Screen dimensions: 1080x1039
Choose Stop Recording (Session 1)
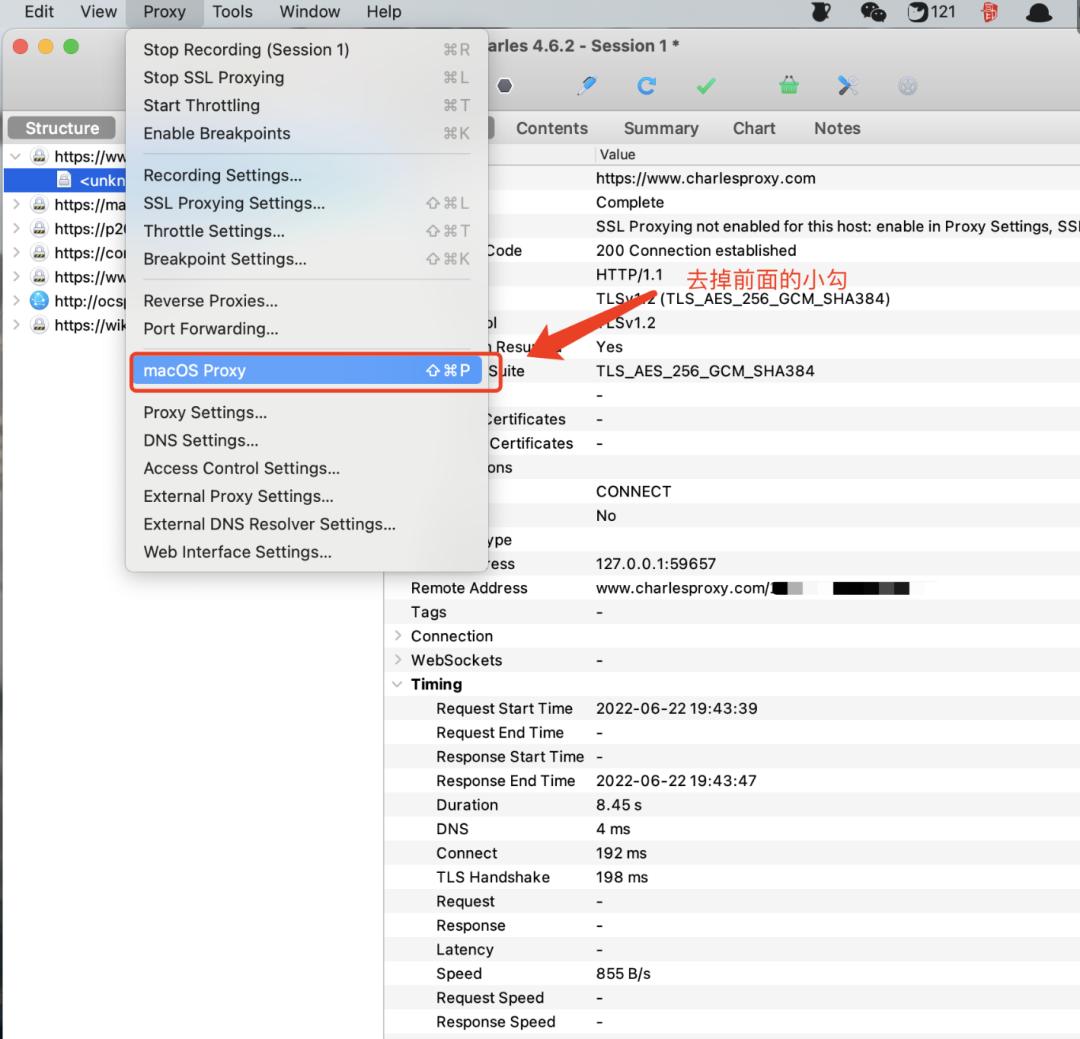click(x=307, y=50)
